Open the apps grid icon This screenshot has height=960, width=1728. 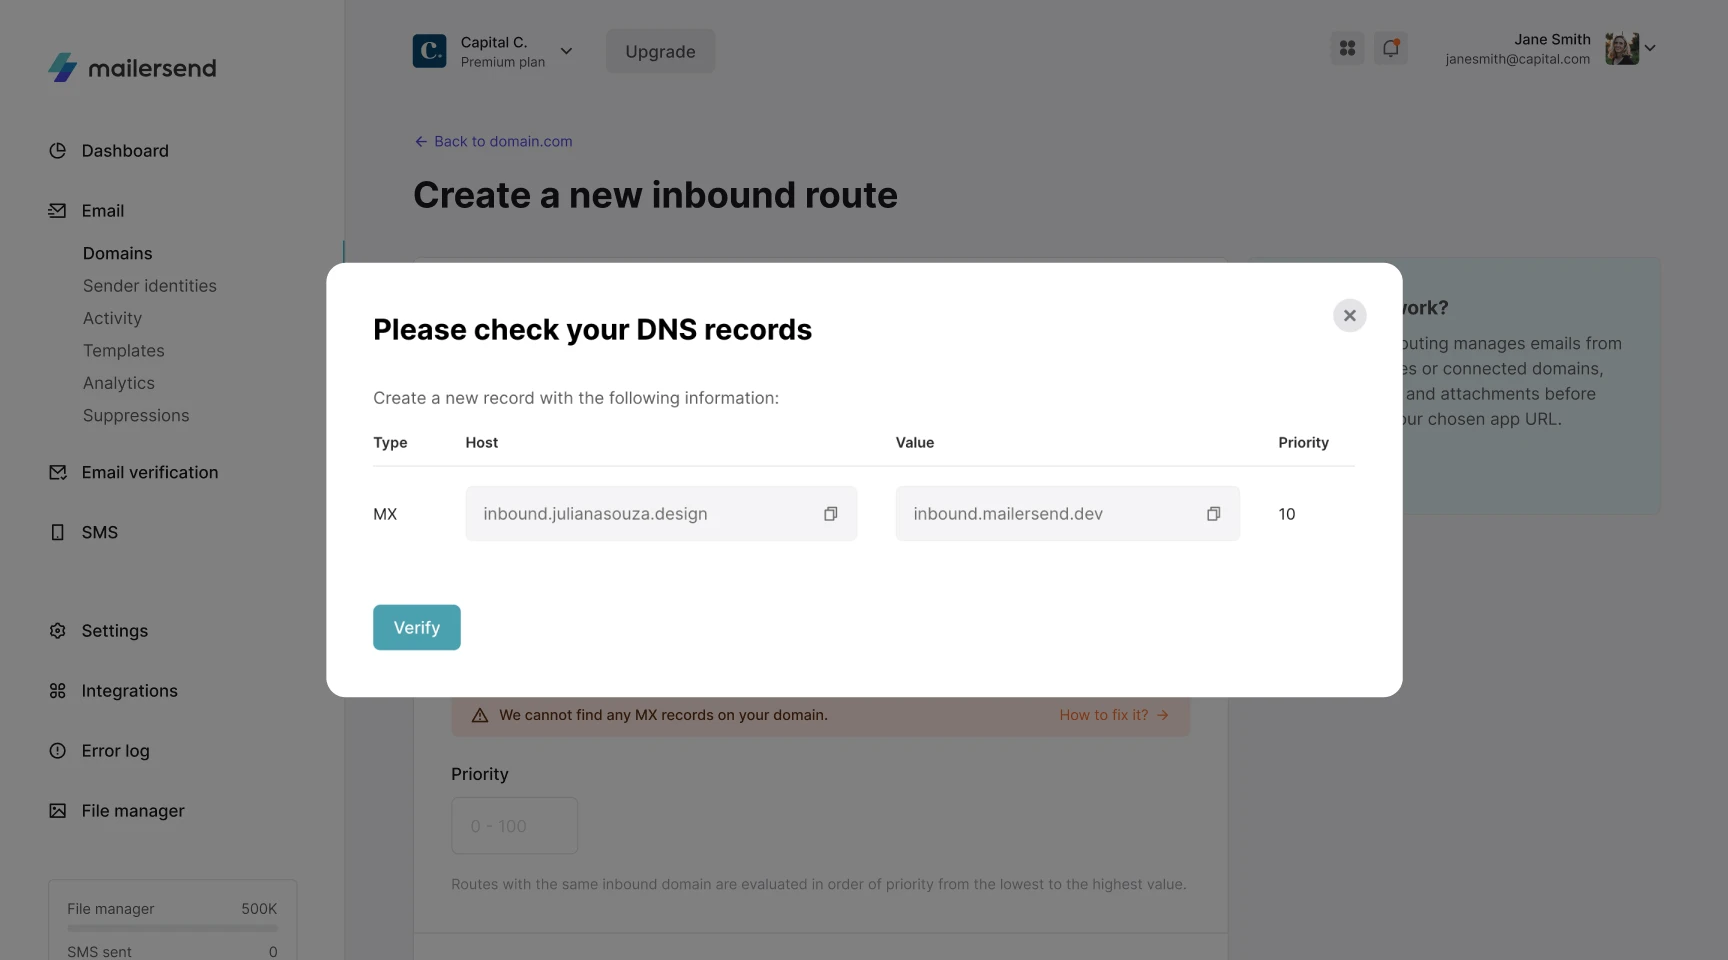(1347, 48)
